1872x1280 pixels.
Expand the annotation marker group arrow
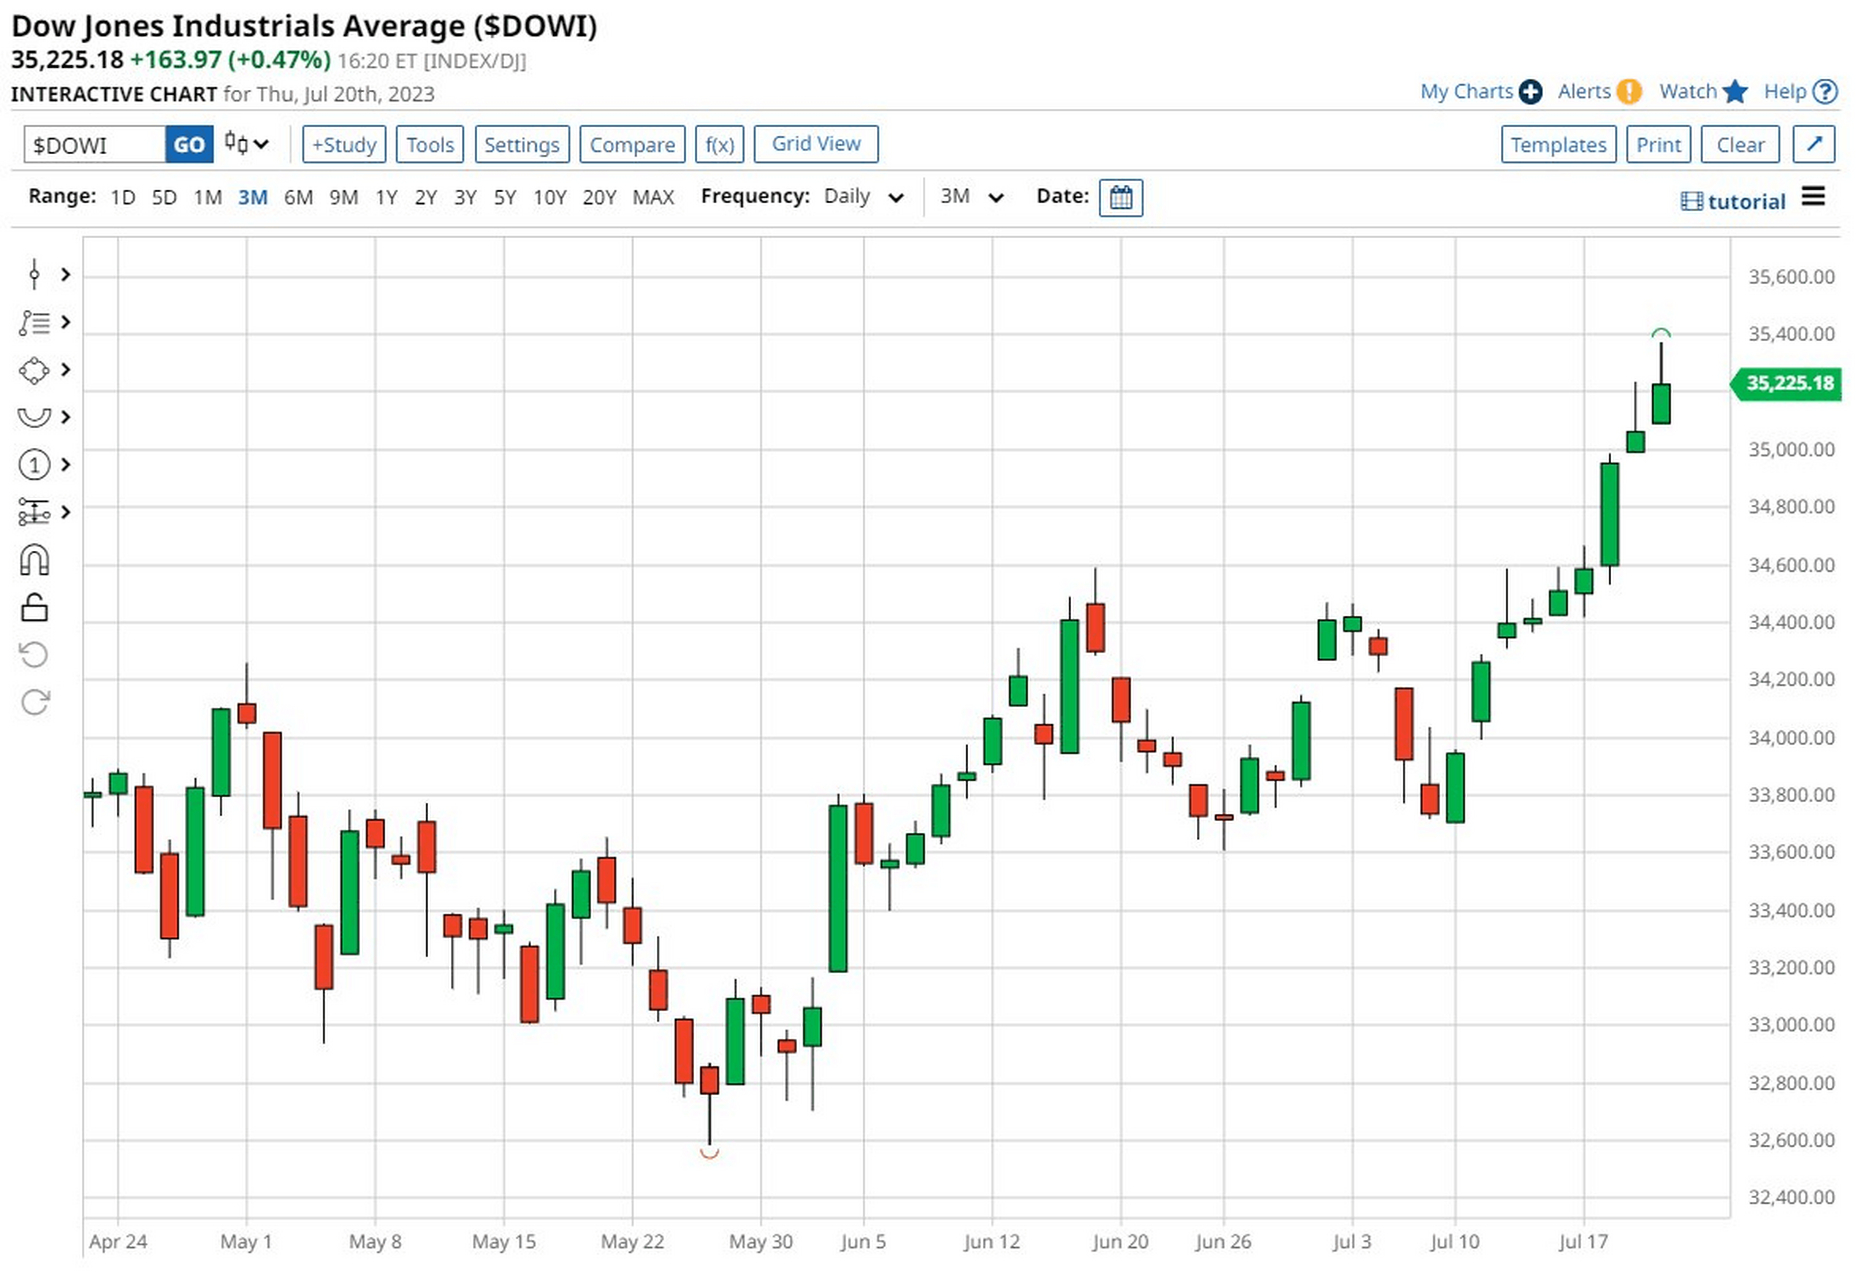point(65,465)
